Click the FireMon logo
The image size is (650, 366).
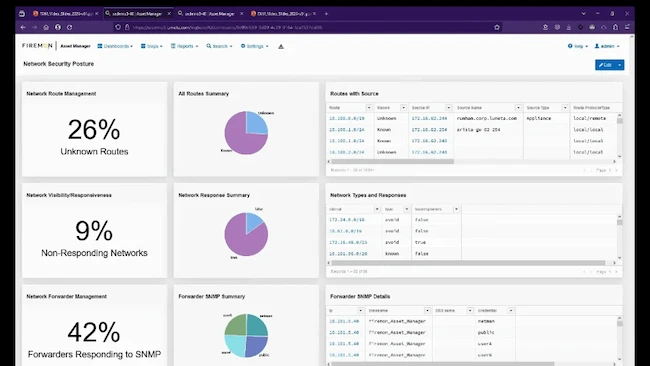click(37, 46)
